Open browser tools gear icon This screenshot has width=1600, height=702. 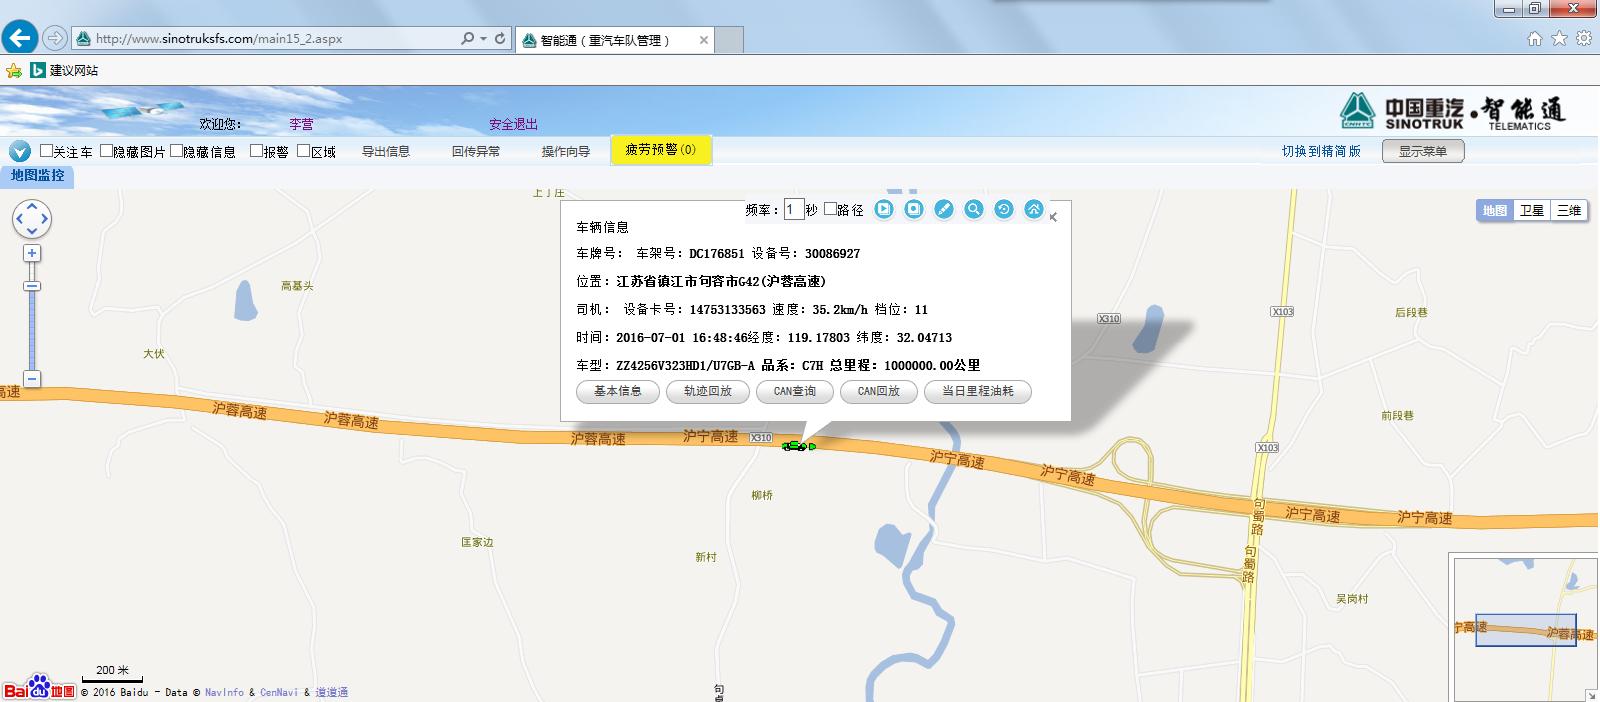pos(1584,39)
